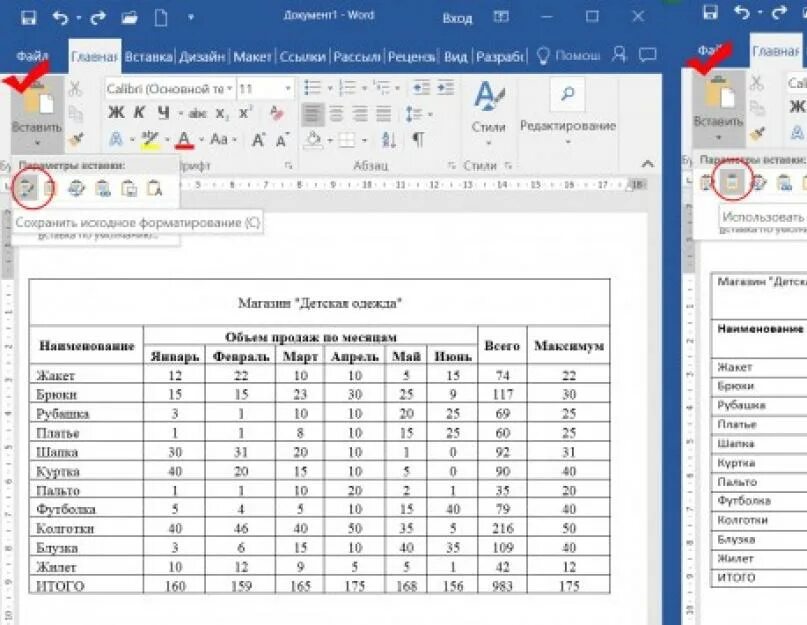
Task: Apply red font color A button
Action: [185, 140]
